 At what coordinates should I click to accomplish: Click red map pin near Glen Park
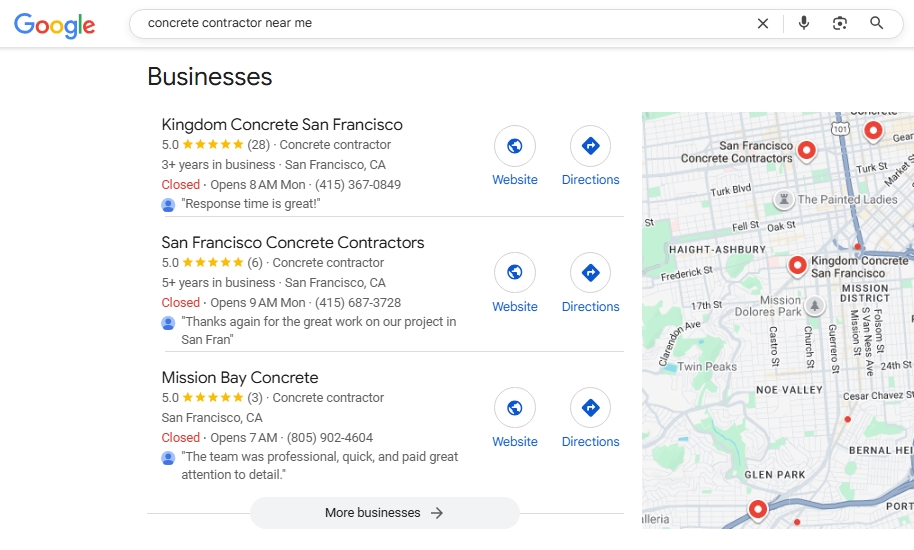pos(758,509)
